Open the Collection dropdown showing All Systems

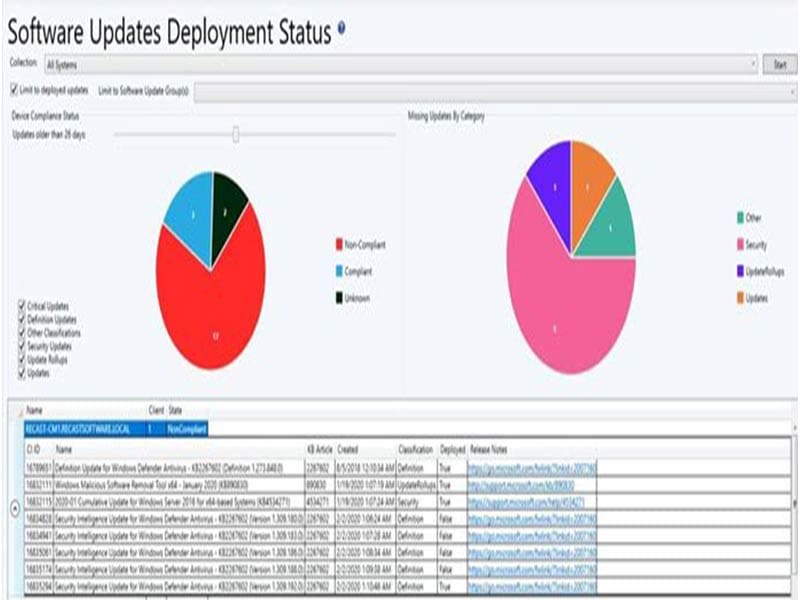[x=400, y=64]
